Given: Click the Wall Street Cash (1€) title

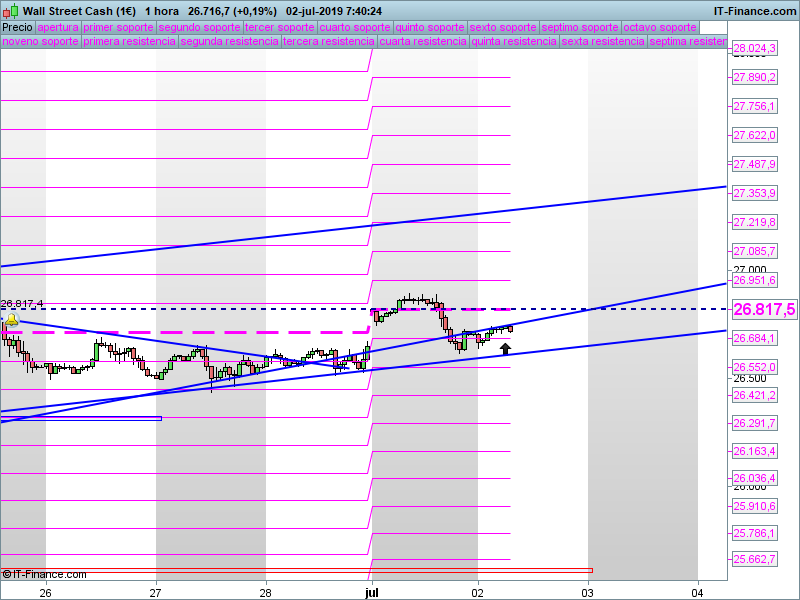Looking at the screenshot, I should pyautogui.click(x=79, y=11).
